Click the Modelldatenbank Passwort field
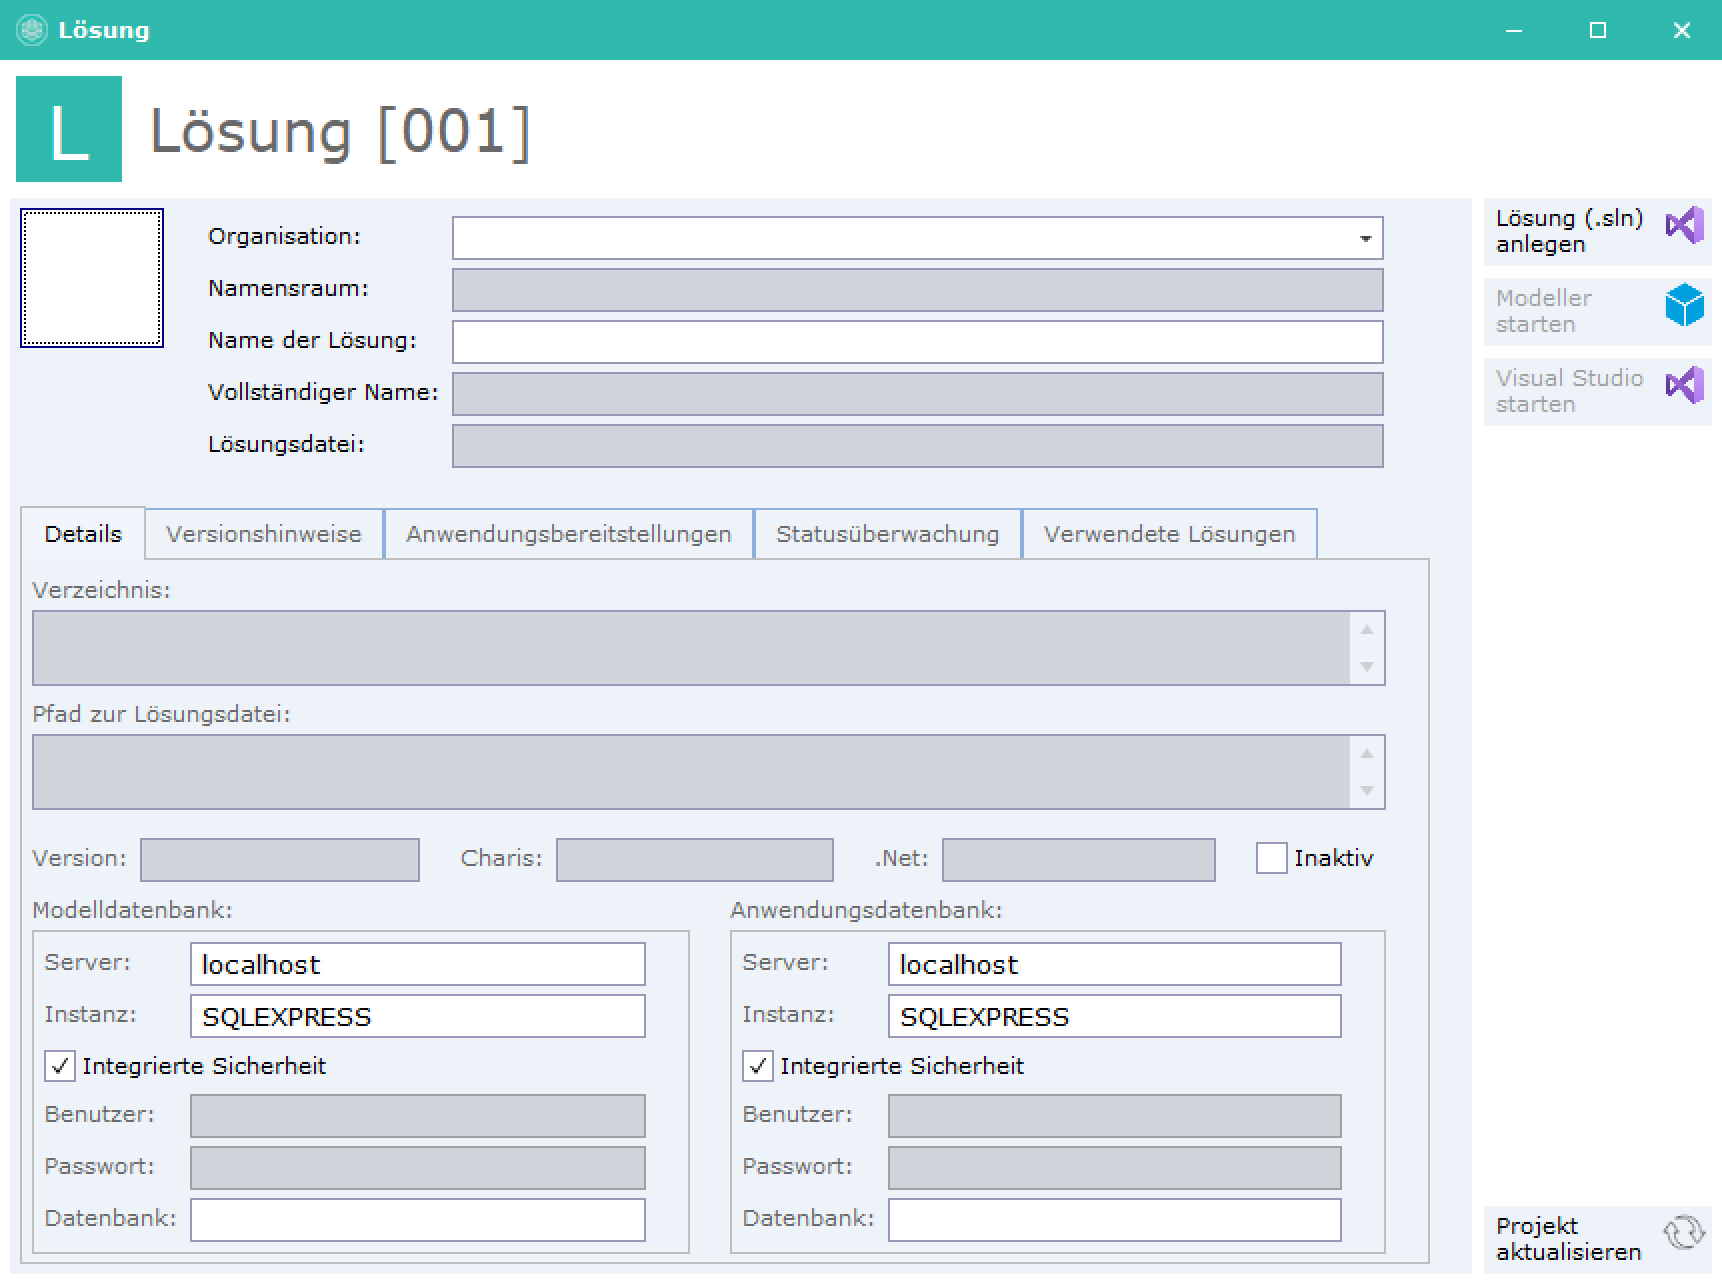The height and width of the screenshot is (1284, 1722). pos(418,1168)
